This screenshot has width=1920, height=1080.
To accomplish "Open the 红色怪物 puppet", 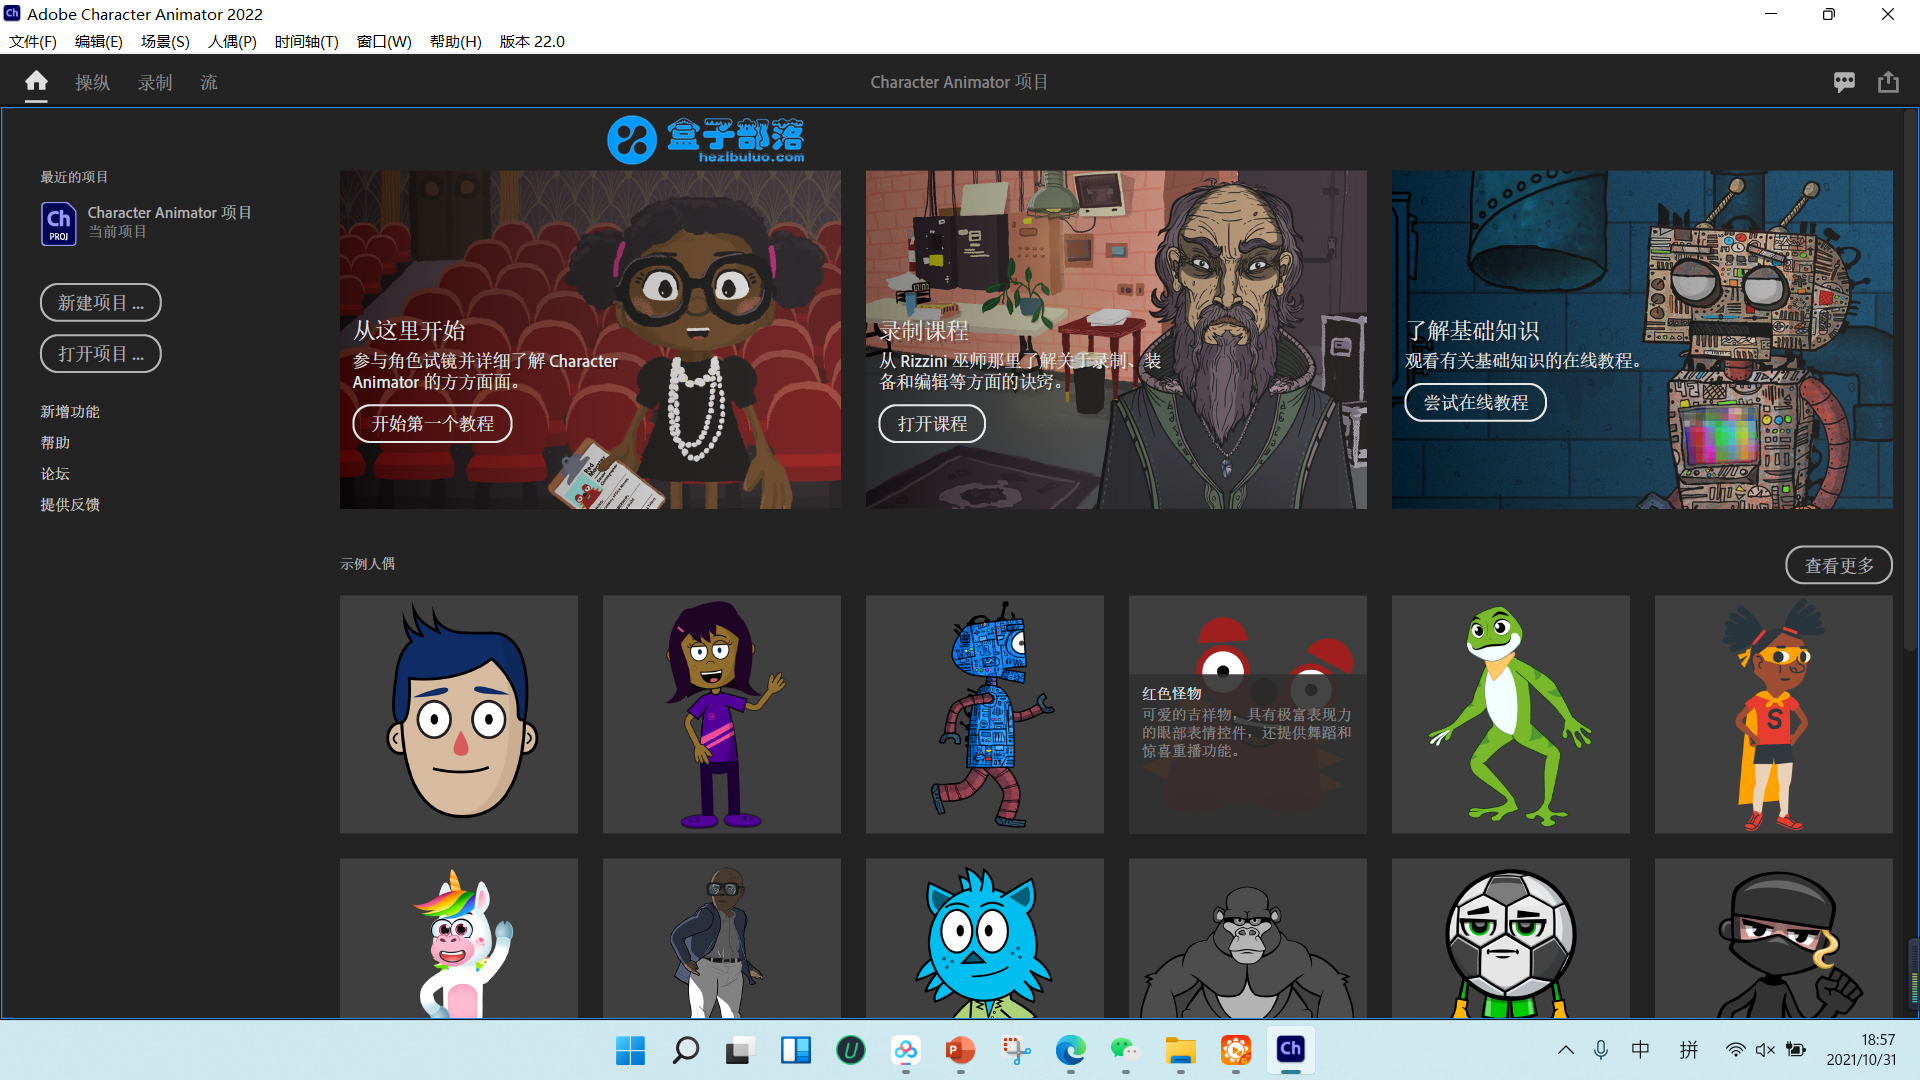I will (1248, 714).
